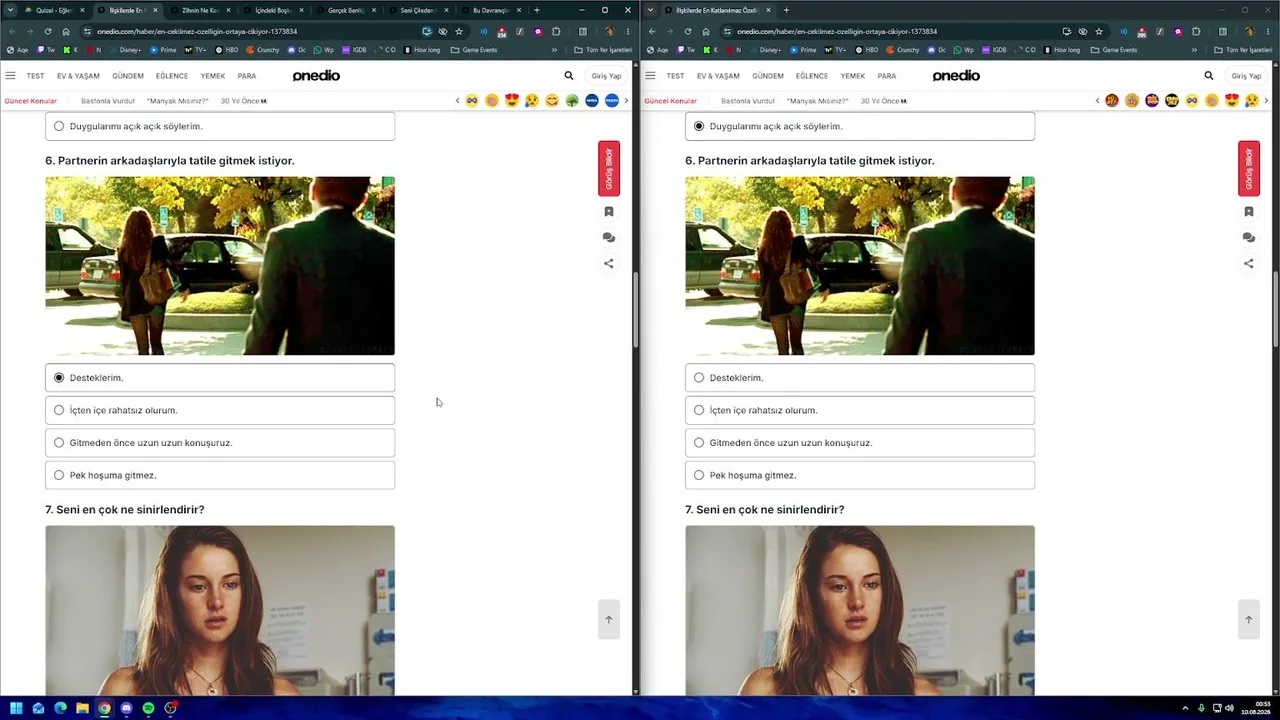
Task: Click the back-to-top arrow in the left window
Action: (608, 620)
